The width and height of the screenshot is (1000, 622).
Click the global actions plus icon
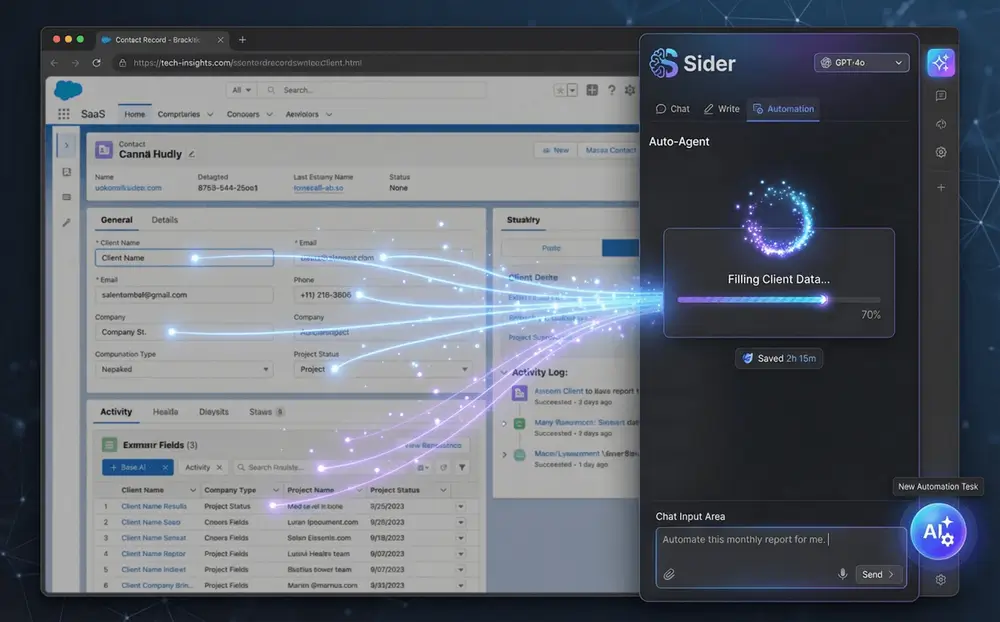[592, 90]
